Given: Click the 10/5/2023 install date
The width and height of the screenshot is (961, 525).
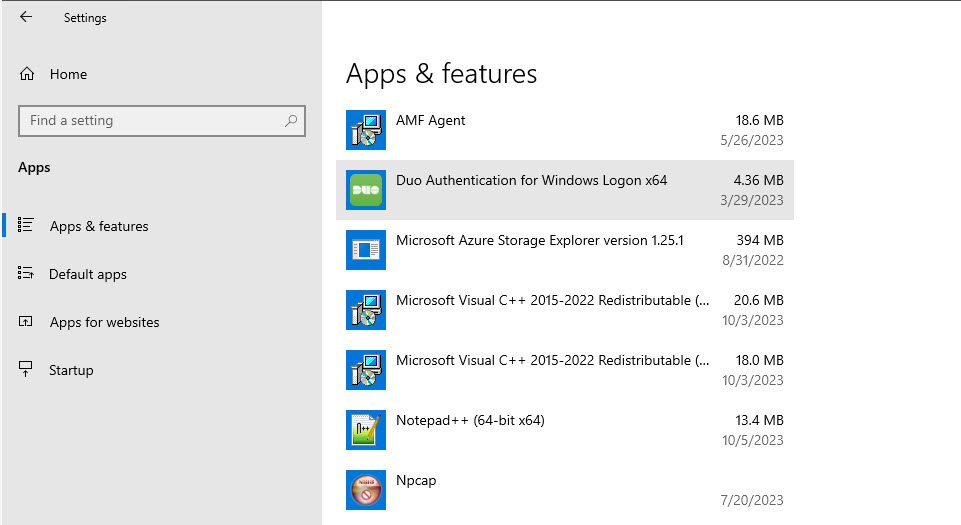Looking at the screenshot, I should (753, 440).
